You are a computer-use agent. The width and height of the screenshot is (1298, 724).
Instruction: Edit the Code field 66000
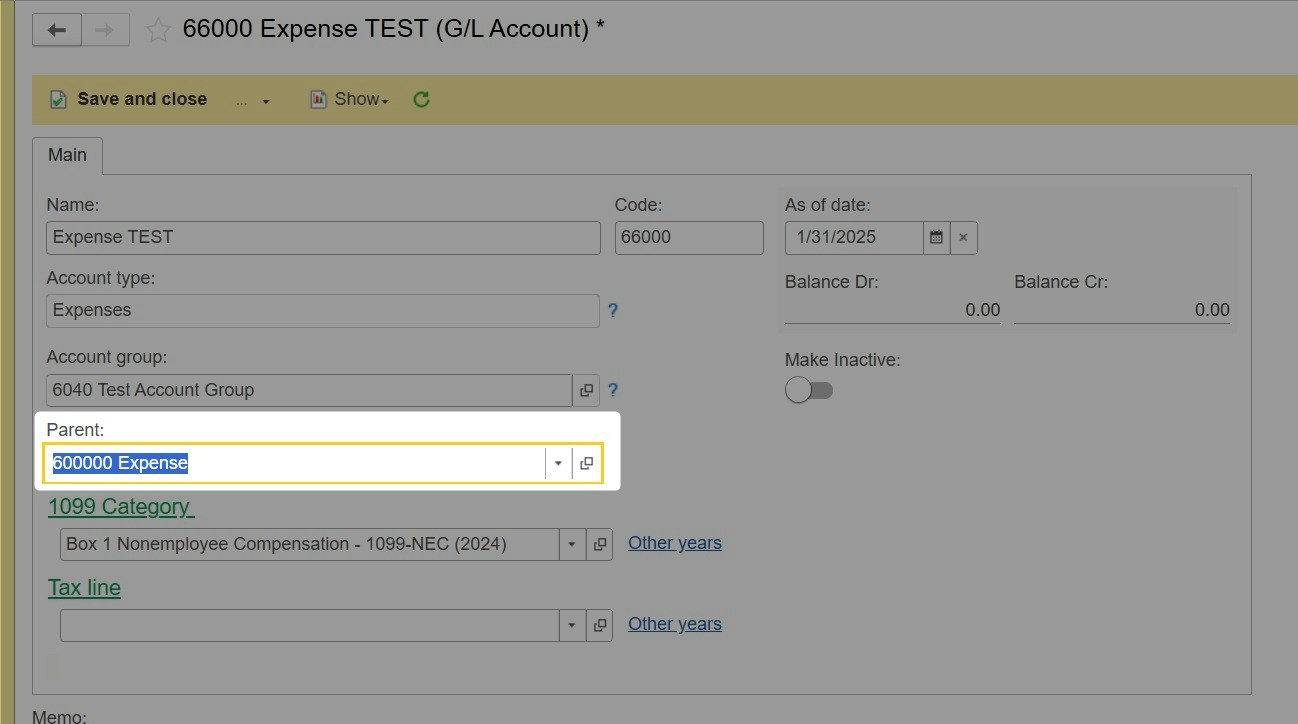tap(689, 238)
